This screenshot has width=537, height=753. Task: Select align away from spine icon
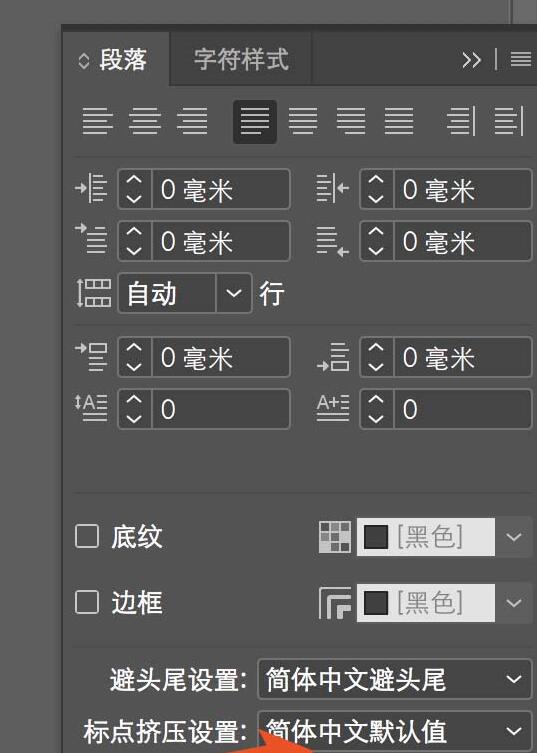coord(509,121)
